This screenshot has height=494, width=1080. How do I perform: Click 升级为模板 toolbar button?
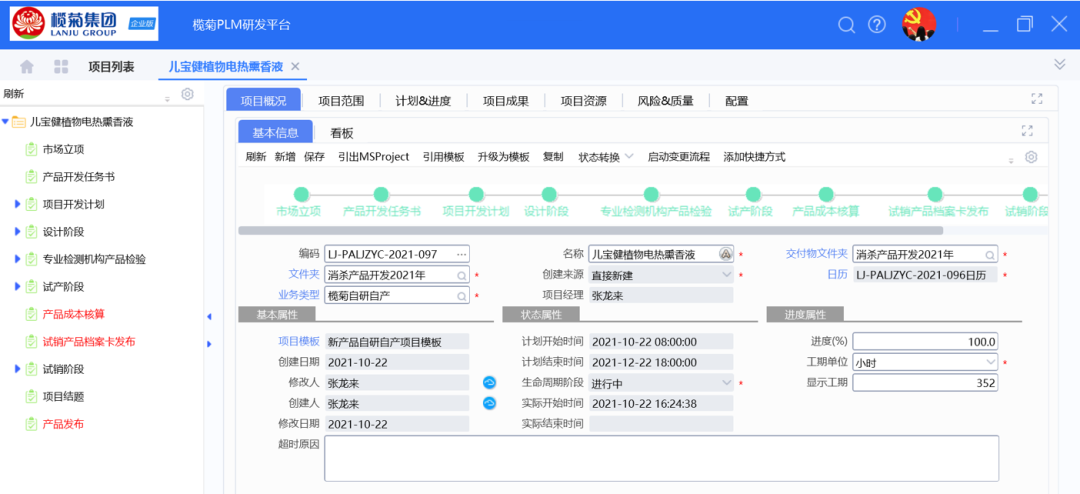click(x=503, y=157)
